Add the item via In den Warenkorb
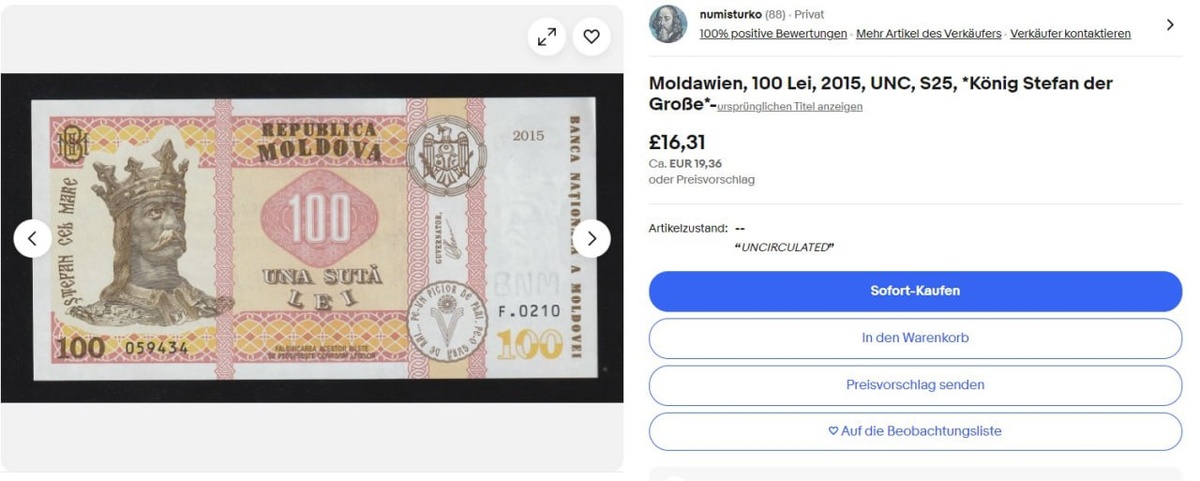The image size is (1200, 481). click(x=915, y=338)
